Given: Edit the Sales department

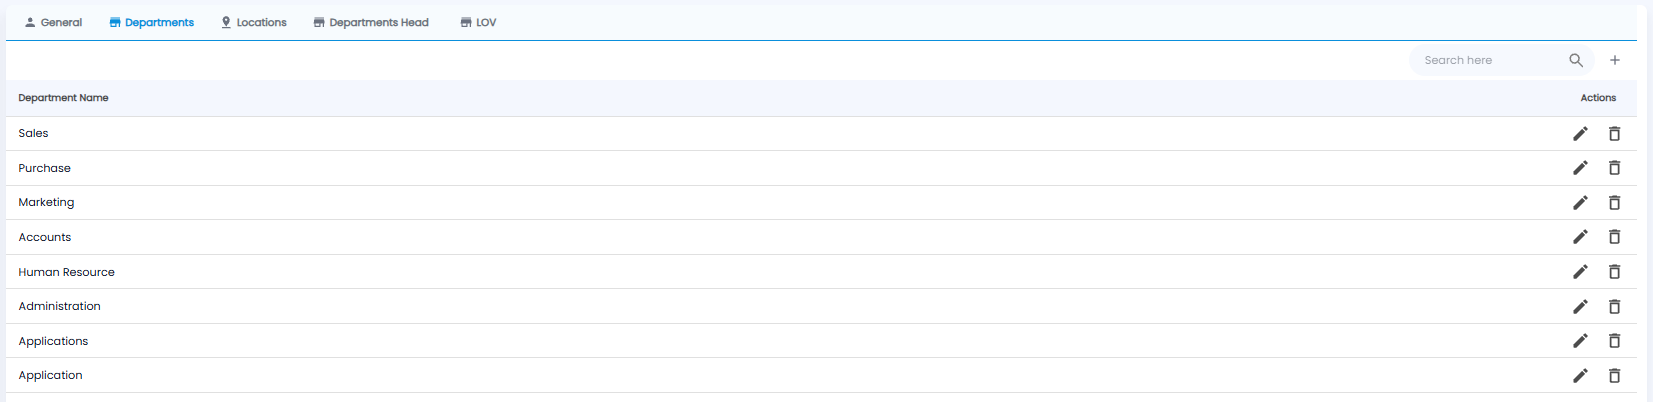Looking at the screenshot, I should (1580, 134).
